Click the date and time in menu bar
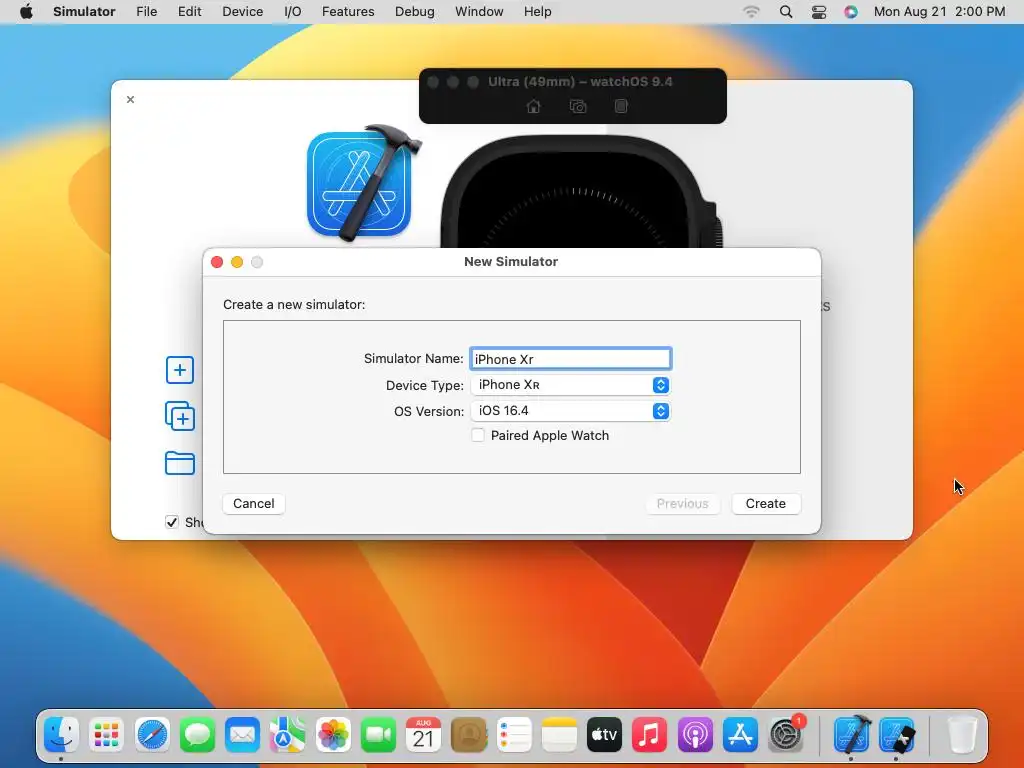Viewport: 1024px width, 768px height. coord(939,12)
